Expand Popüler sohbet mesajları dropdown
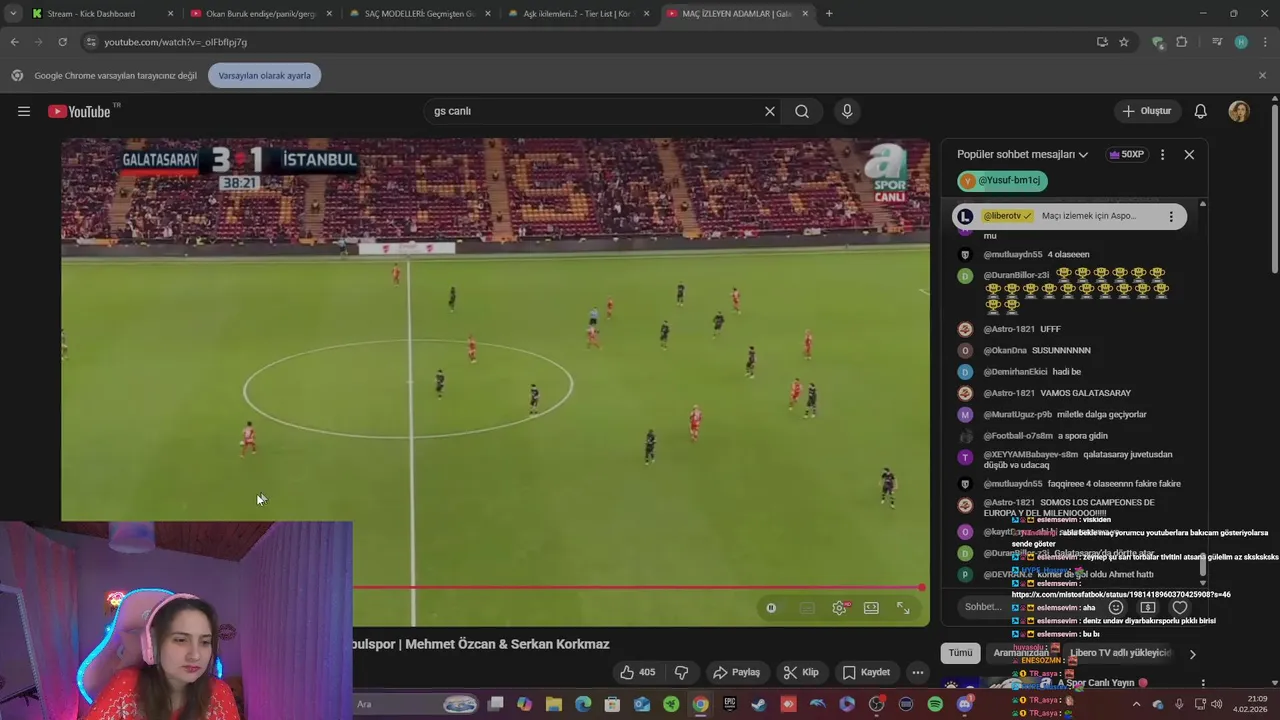Screen dimensions: 1280x720 pyautogui.click(x=1022, y=154)
